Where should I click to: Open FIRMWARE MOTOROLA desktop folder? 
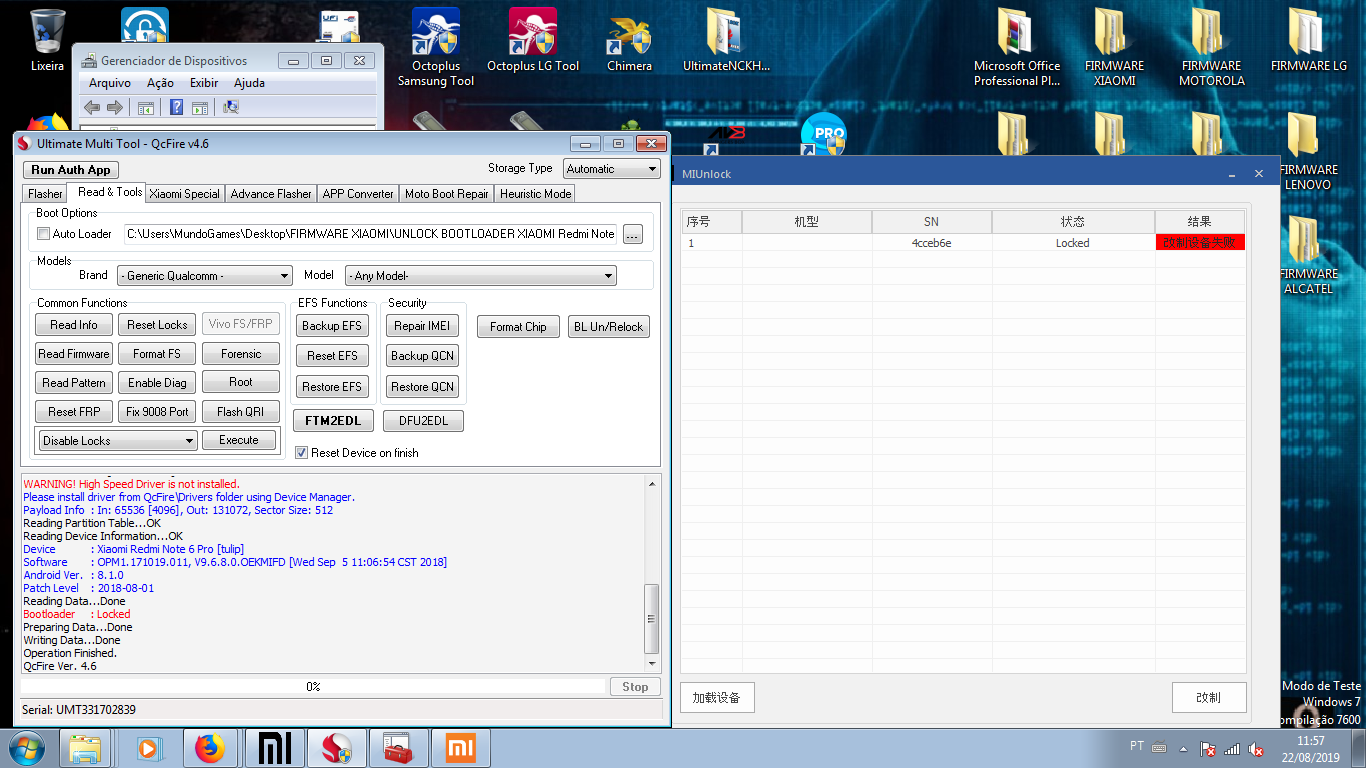(x=1211, y=47)
